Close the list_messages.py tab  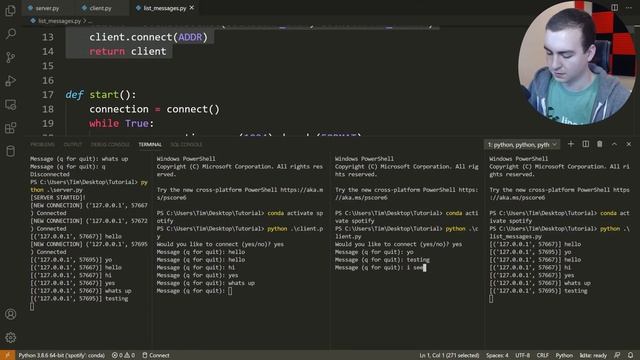coord(192,8)
